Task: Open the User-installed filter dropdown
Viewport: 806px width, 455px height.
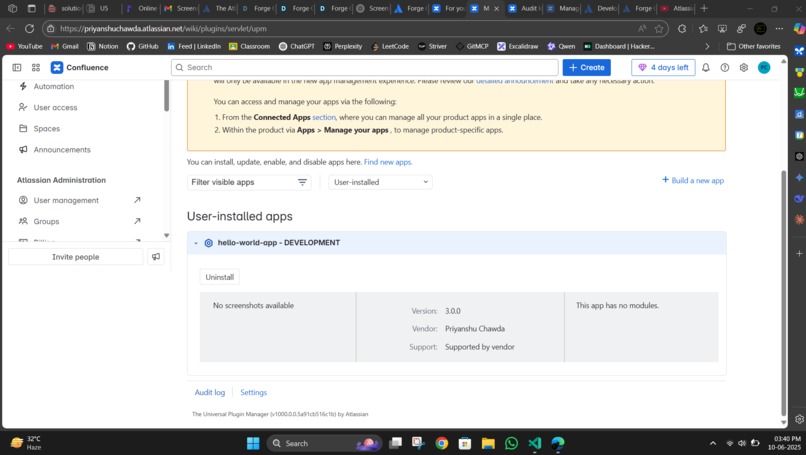Action: [380, 182]
